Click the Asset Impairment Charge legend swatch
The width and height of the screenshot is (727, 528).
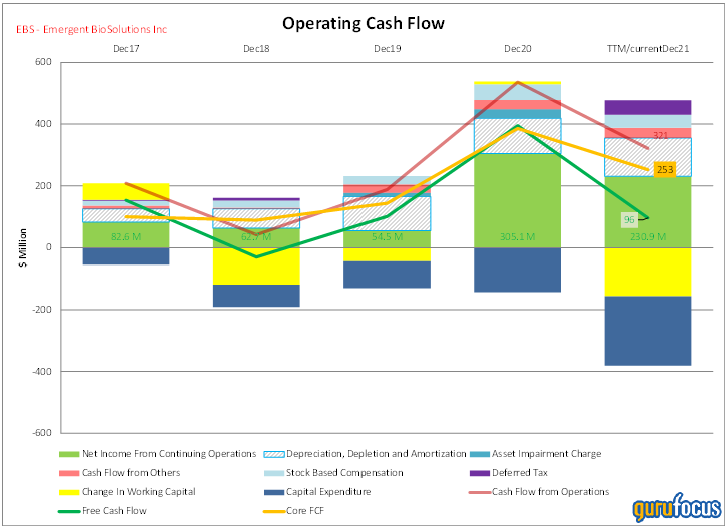[x=479, y=454]
